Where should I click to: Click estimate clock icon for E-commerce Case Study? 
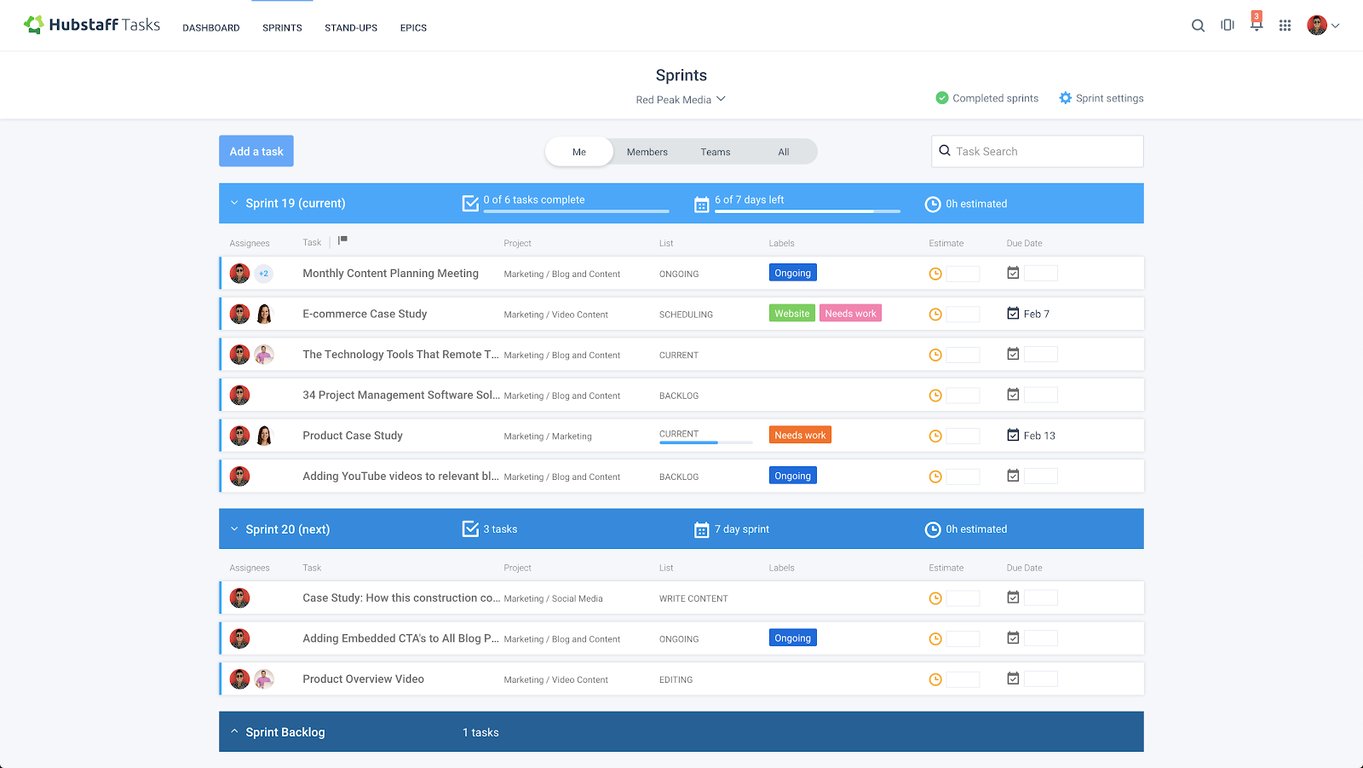pyautogui.click(x=935, y=314)
